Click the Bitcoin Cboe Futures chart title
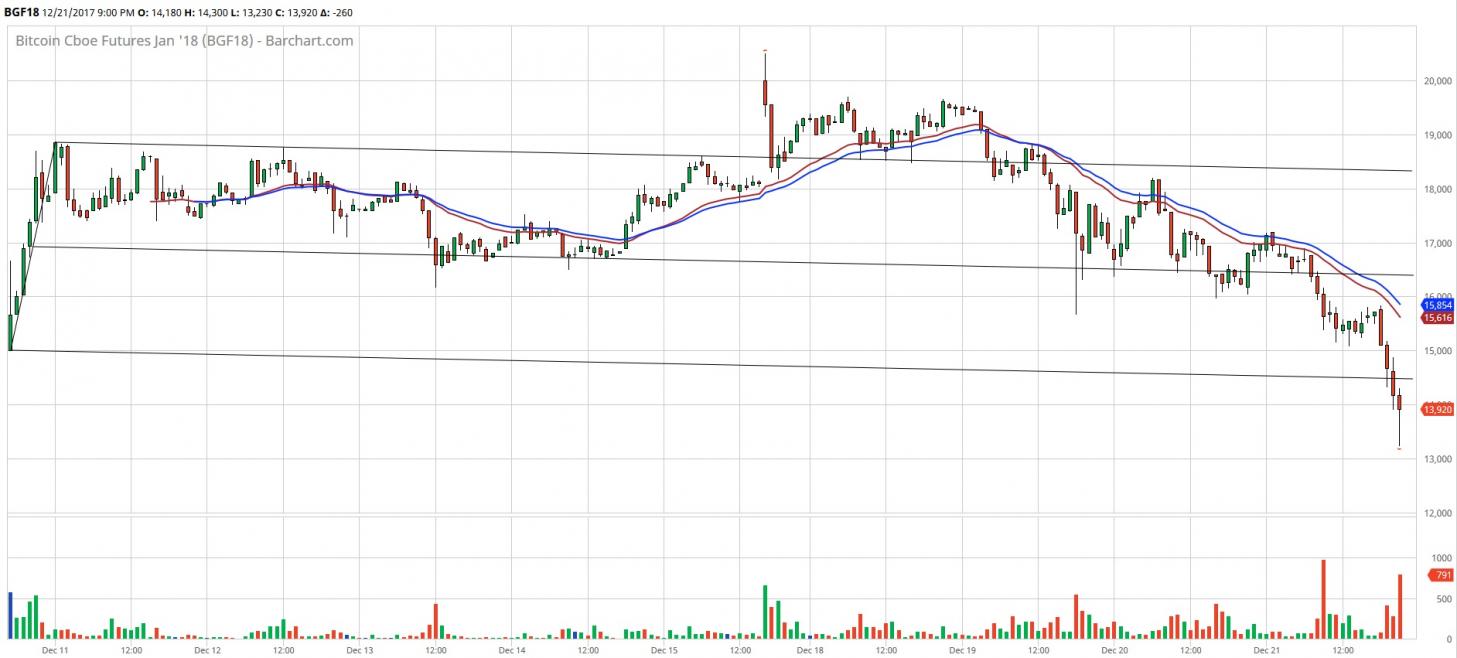Image resolution: width=1457 pixels, height=658 pixels. [x=184, y=41]
